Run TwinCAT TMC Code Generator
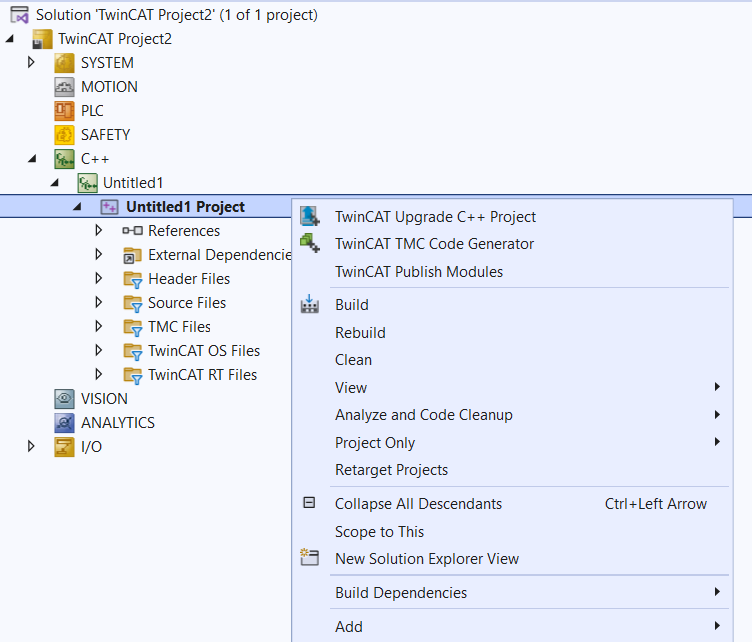 (512, 244)
